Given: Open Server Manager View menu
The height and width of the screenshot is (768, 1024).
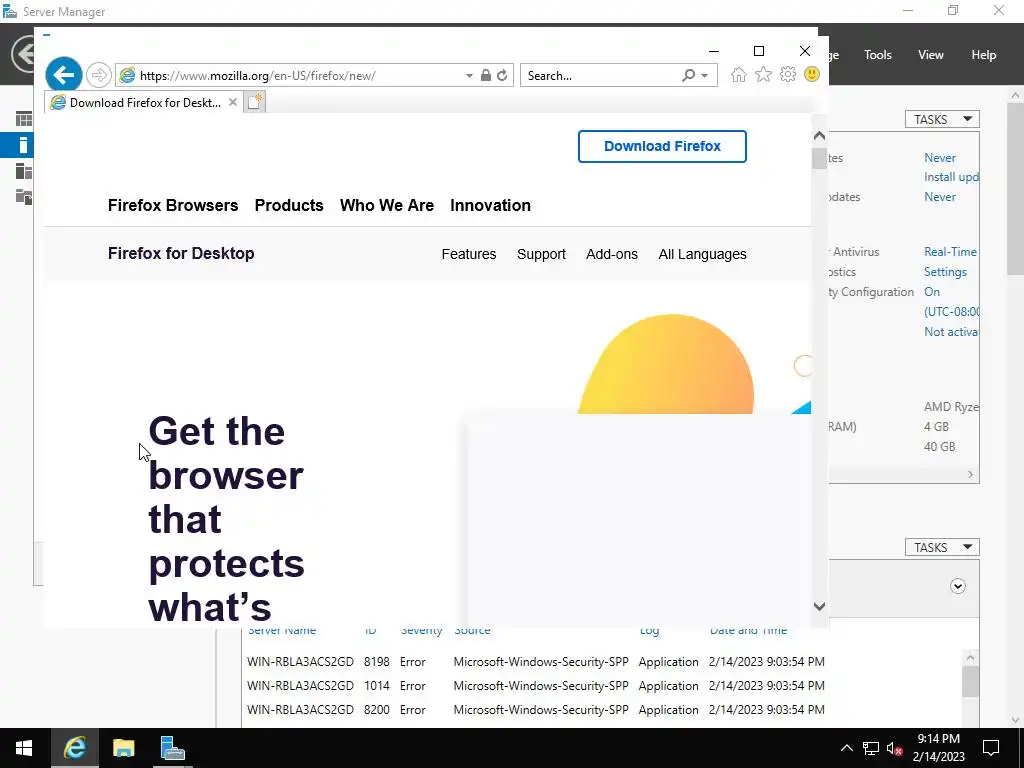Looking at the screenshot, I should (931, 55).
